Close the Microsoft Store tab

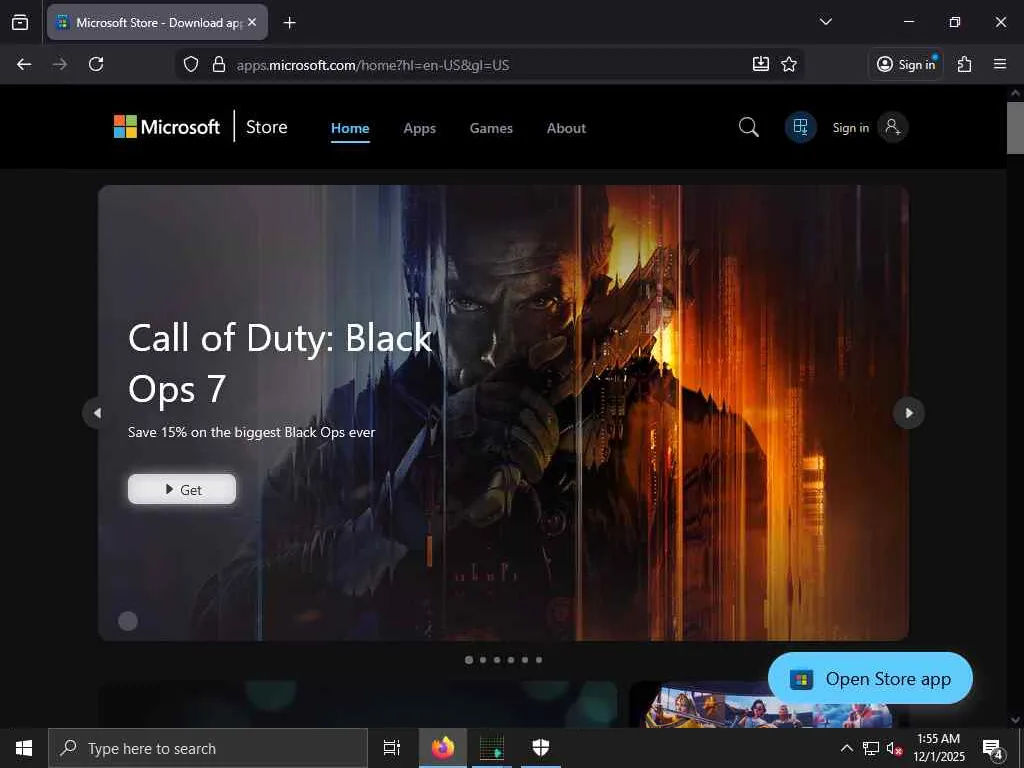click(x=252, y=22)
